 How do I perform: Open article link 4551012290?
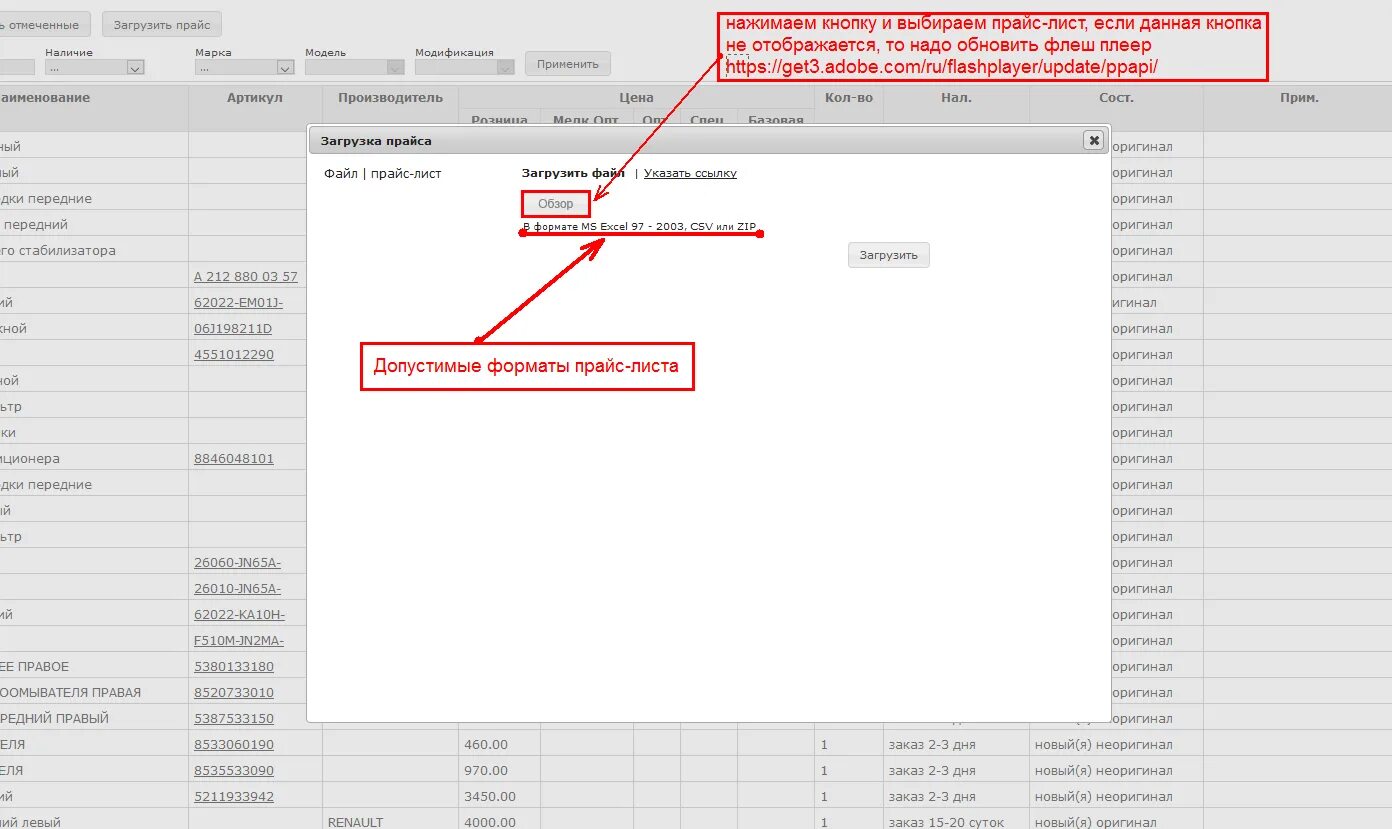tap(234, 355)
